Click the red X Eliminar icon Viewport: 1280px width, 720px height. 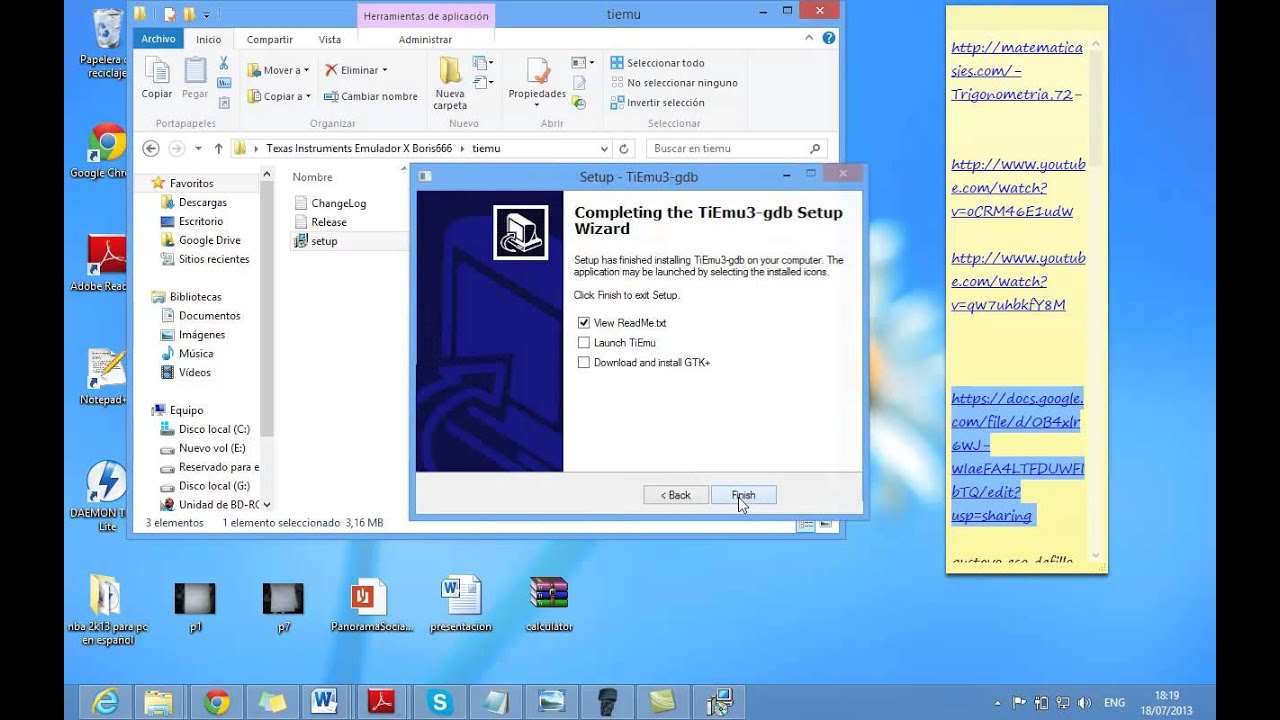click(x=331, y=70)
